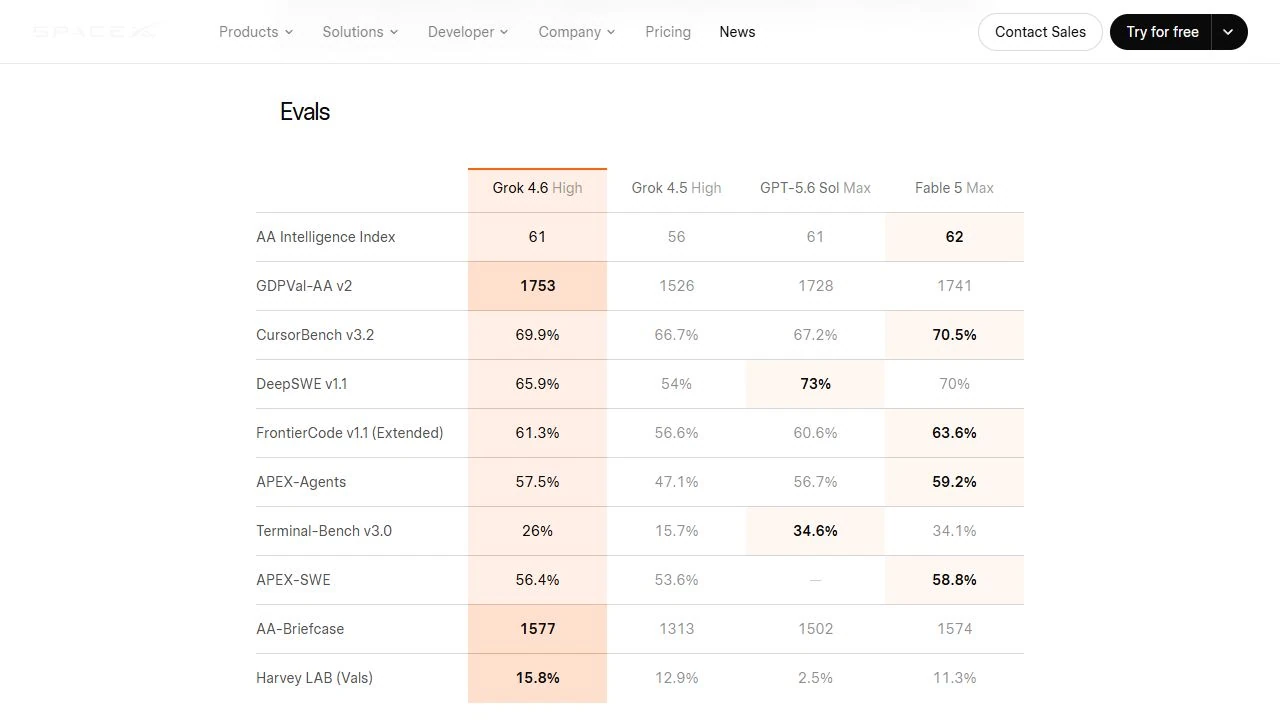The height and width of the screenshot is (720, 1280).
Task: Expand the Solutions navigation menu
Action: click(x=360, y=32)
